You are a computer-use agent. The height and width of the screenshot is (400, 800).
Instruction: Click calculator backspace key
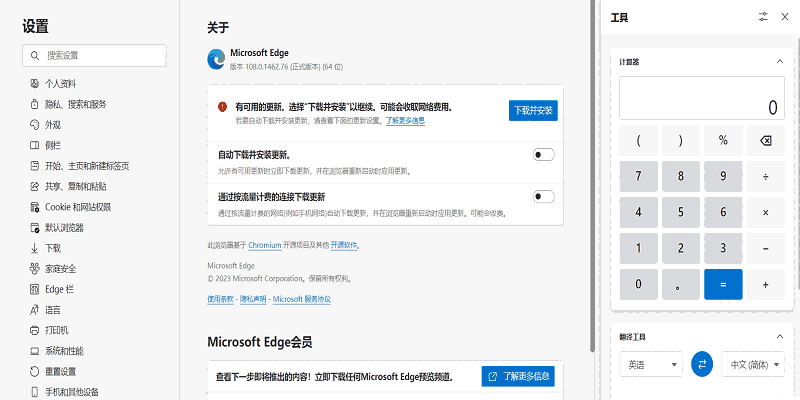click(x=766, y=141)
